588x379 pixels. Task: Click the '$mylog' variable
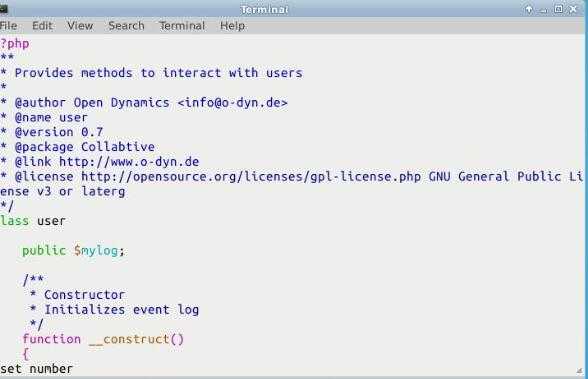point(96,250)
